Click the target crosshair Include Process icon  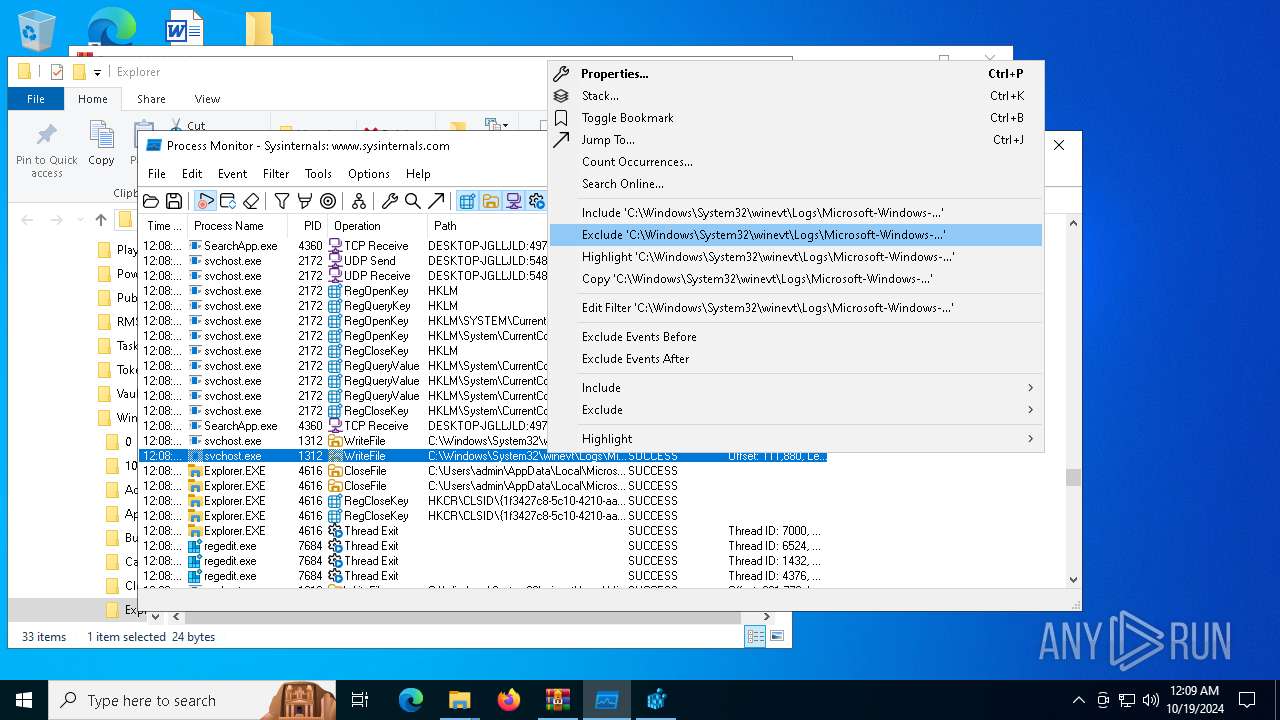(x=328, y=201)
